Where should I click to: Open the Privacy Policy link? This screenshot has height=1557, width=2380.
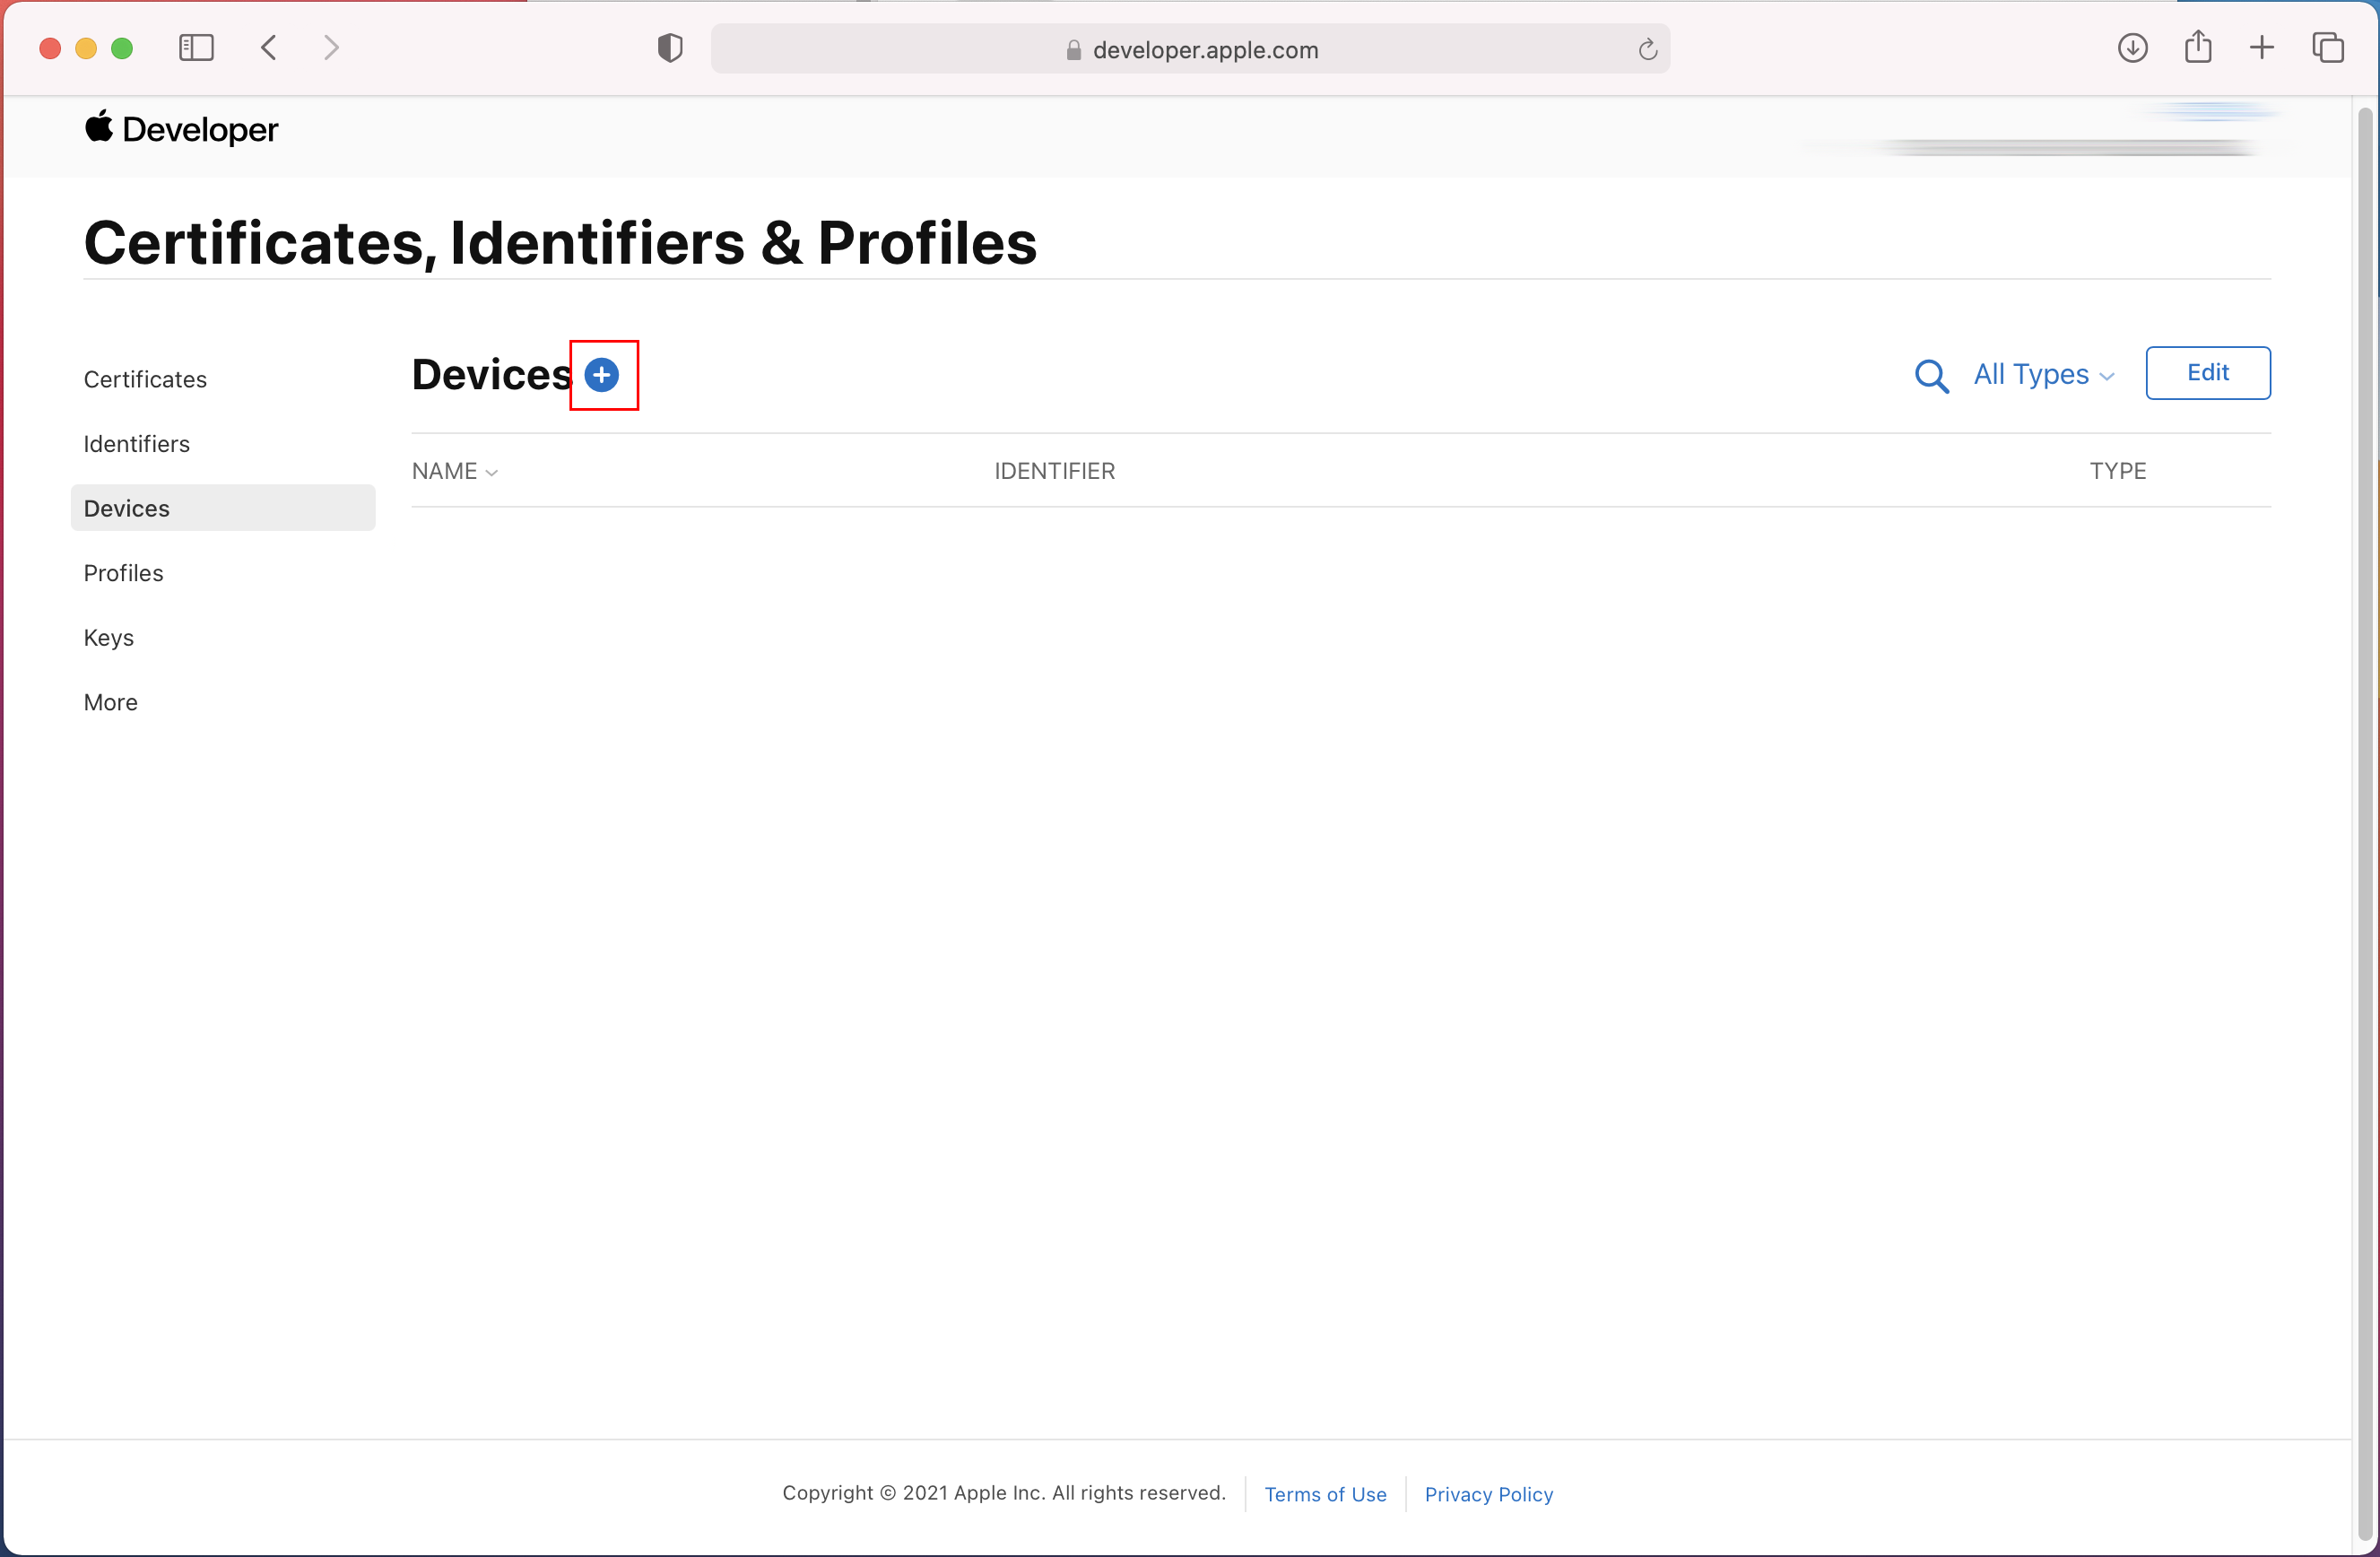click(1488, 1494)
